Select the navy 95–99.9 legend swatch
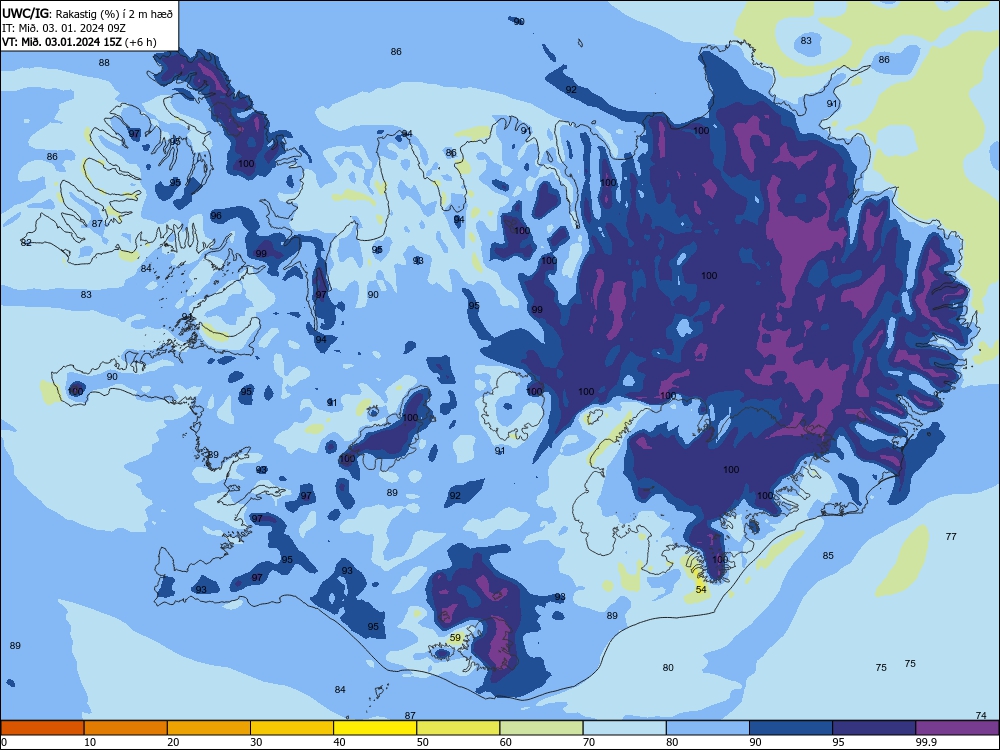 click(874, 728)
